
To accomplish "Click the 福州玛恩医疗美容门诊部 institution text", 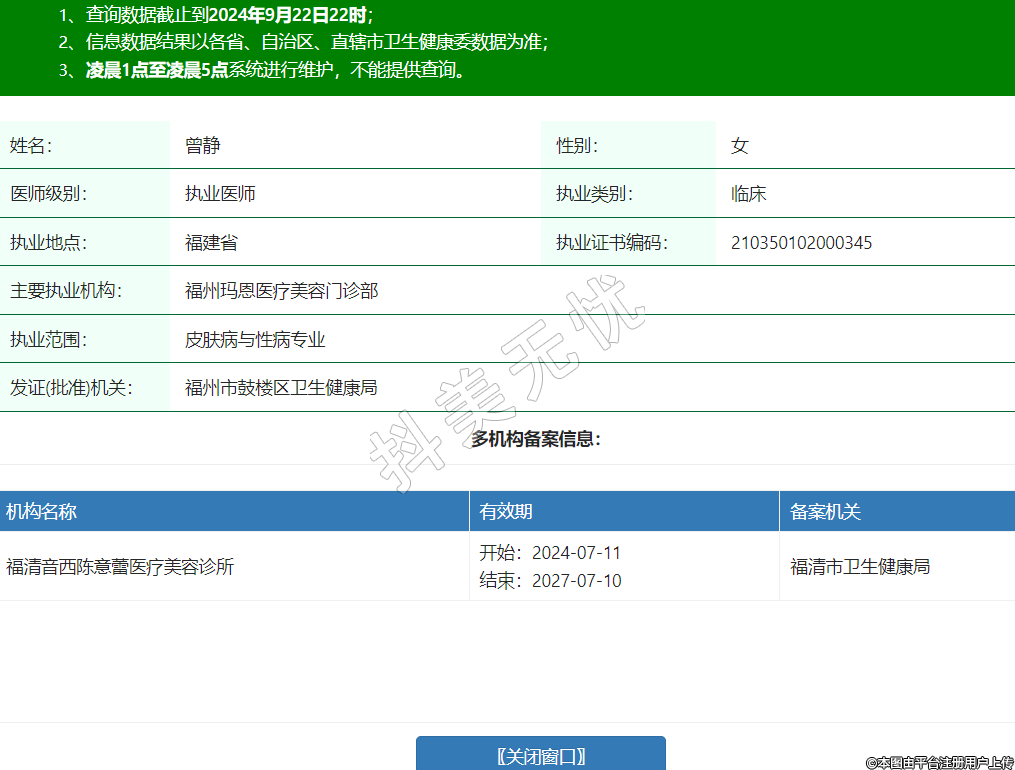I will coord(281,291).
